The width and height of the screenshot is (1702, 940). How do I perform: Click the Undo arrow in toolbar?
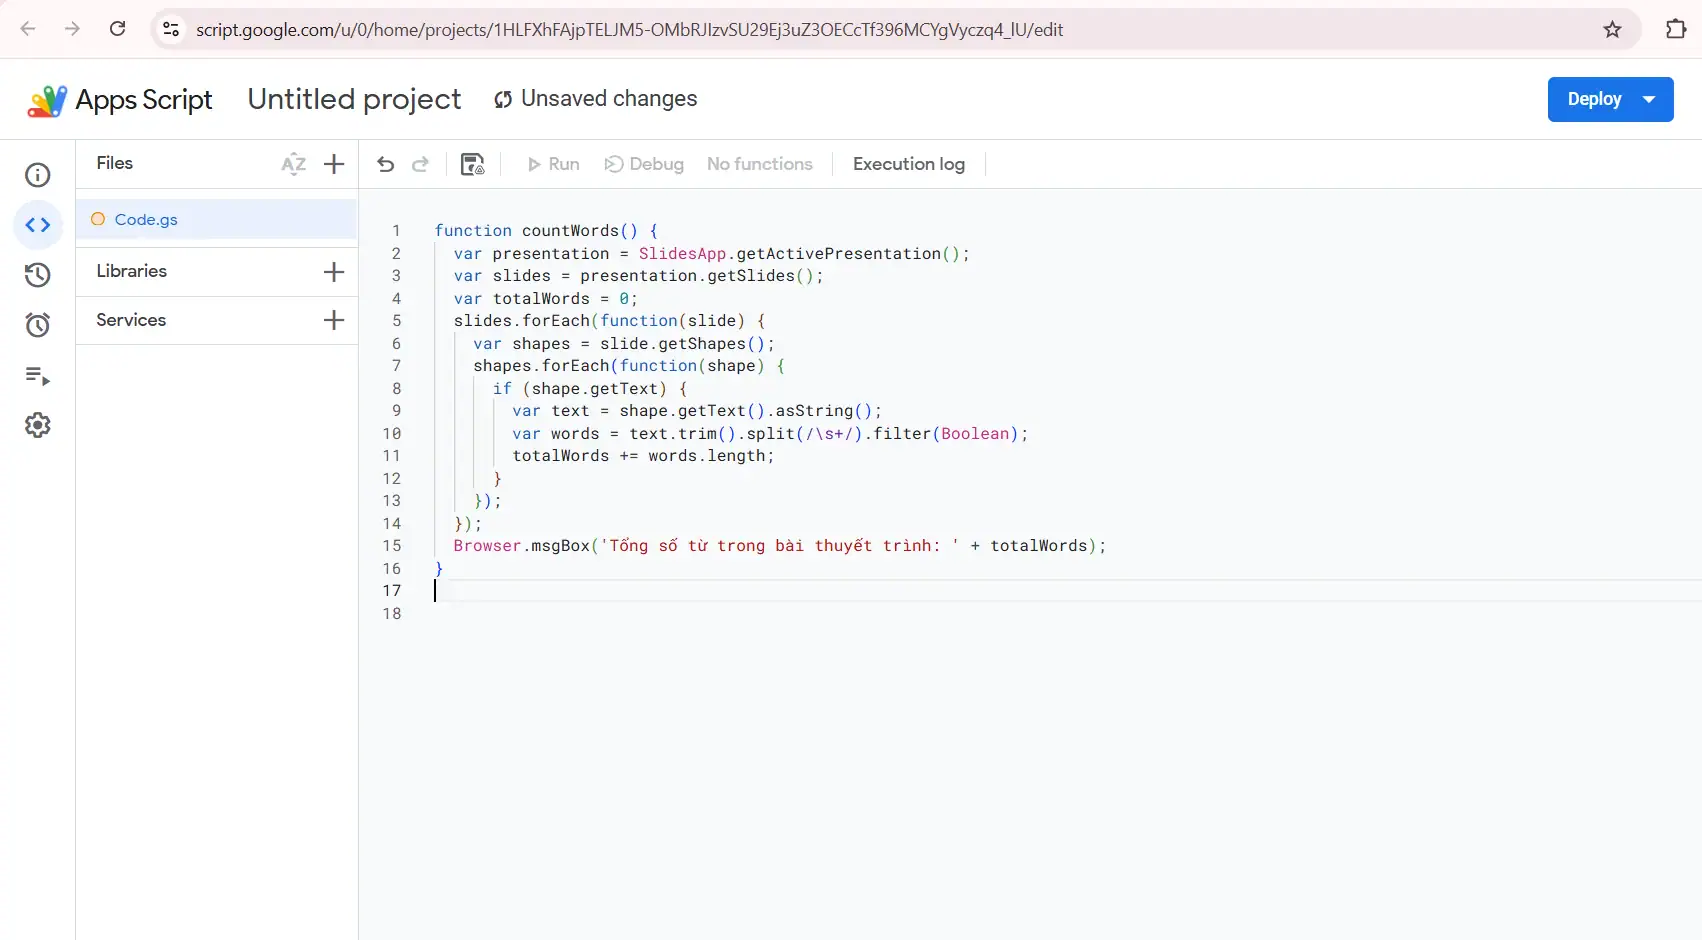pos(385,164)
